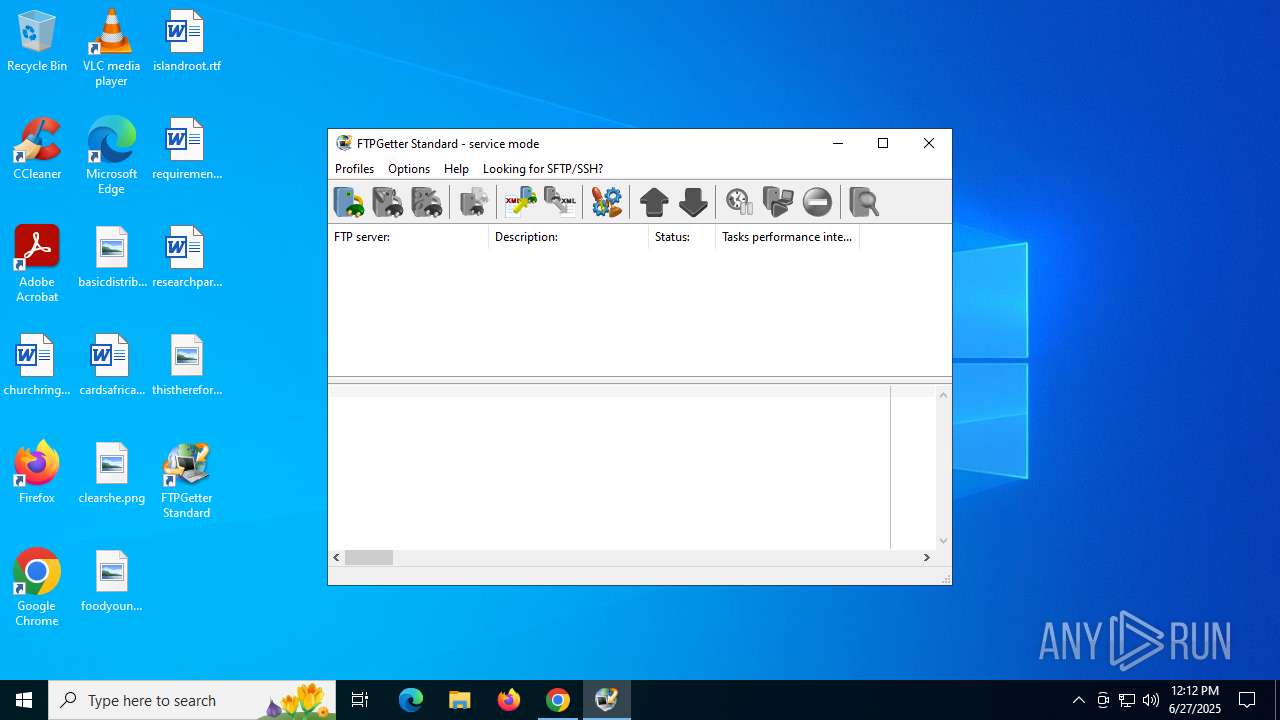This screenshot has height=720, width=1280.
Task: Open the Looking for SFTP/SSH? menu
Action: 543,169
